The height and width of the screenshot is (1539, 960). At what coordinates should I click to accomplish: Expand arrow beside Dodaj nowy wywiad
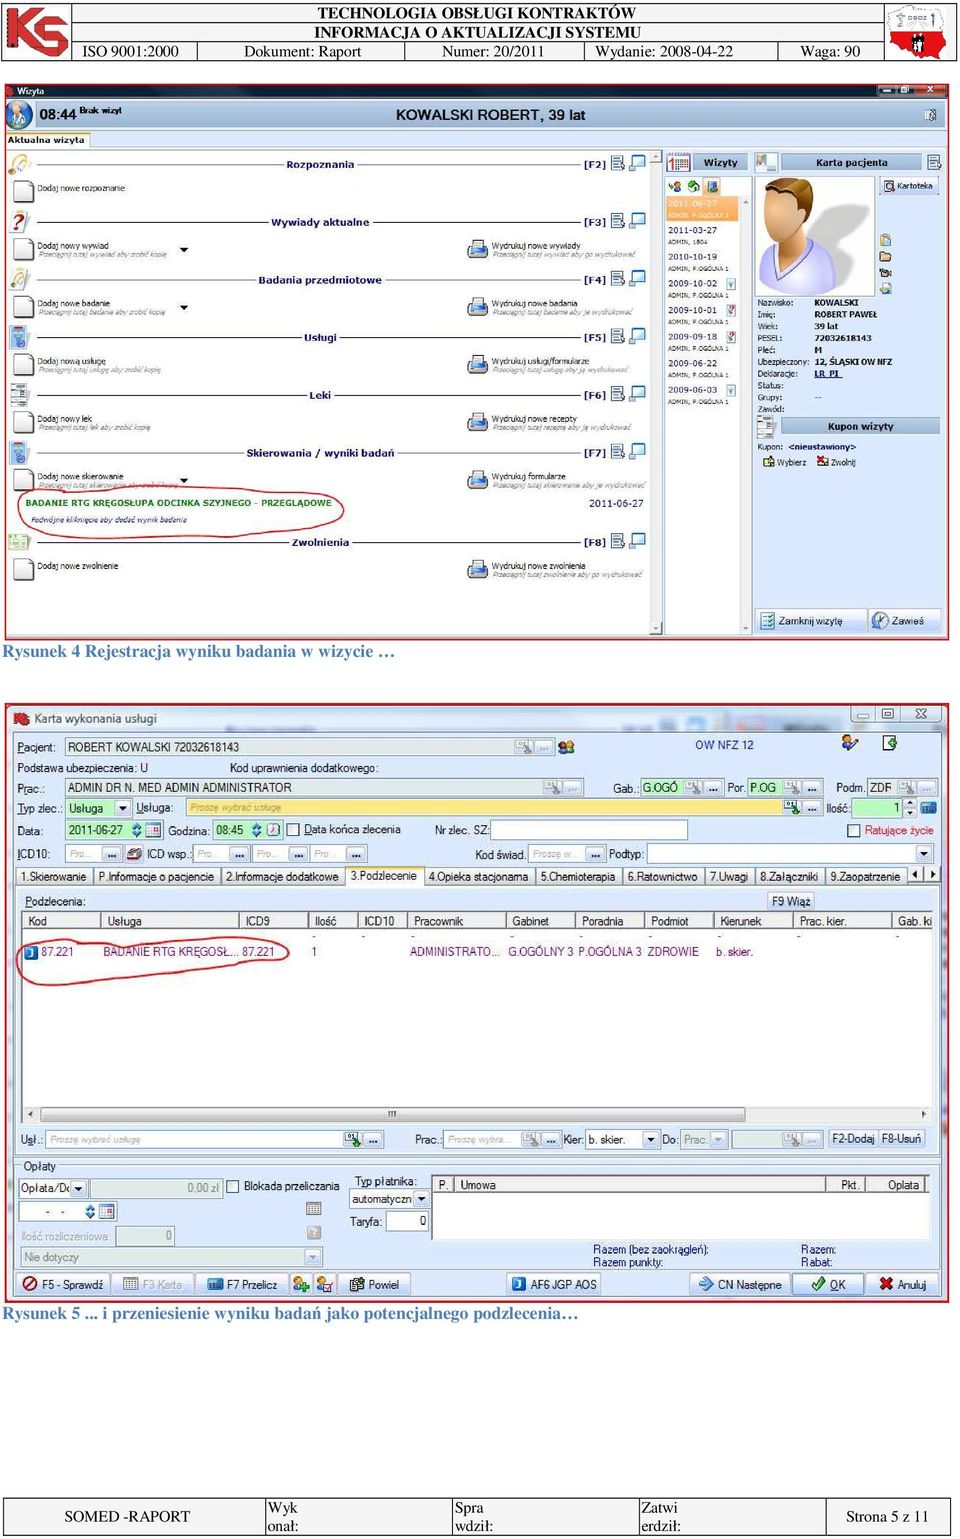pos(184,249)
